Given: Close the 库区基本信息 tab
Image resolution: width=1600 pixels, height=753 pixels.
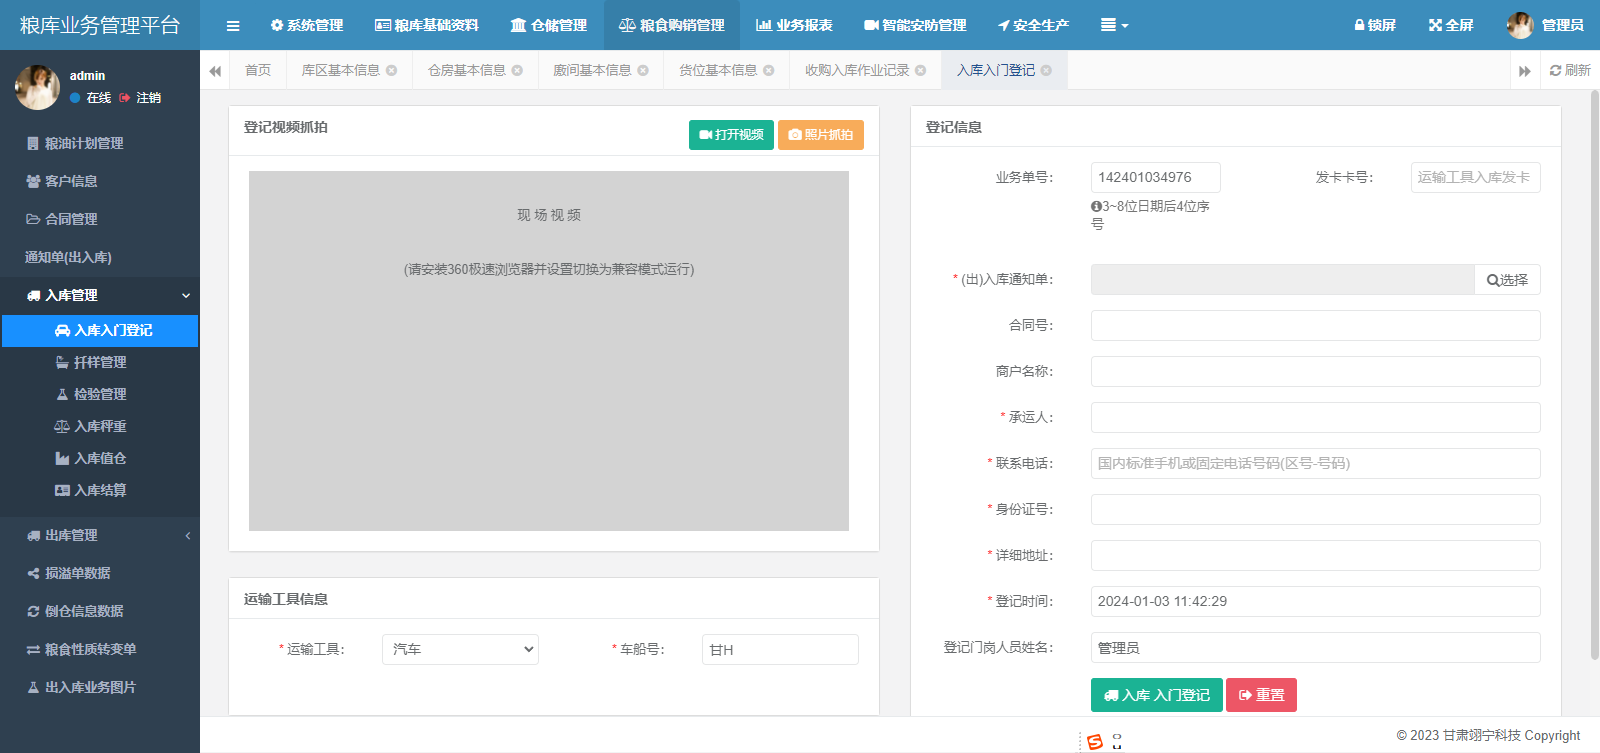Looking at the screenshot, I should (392, 70).
